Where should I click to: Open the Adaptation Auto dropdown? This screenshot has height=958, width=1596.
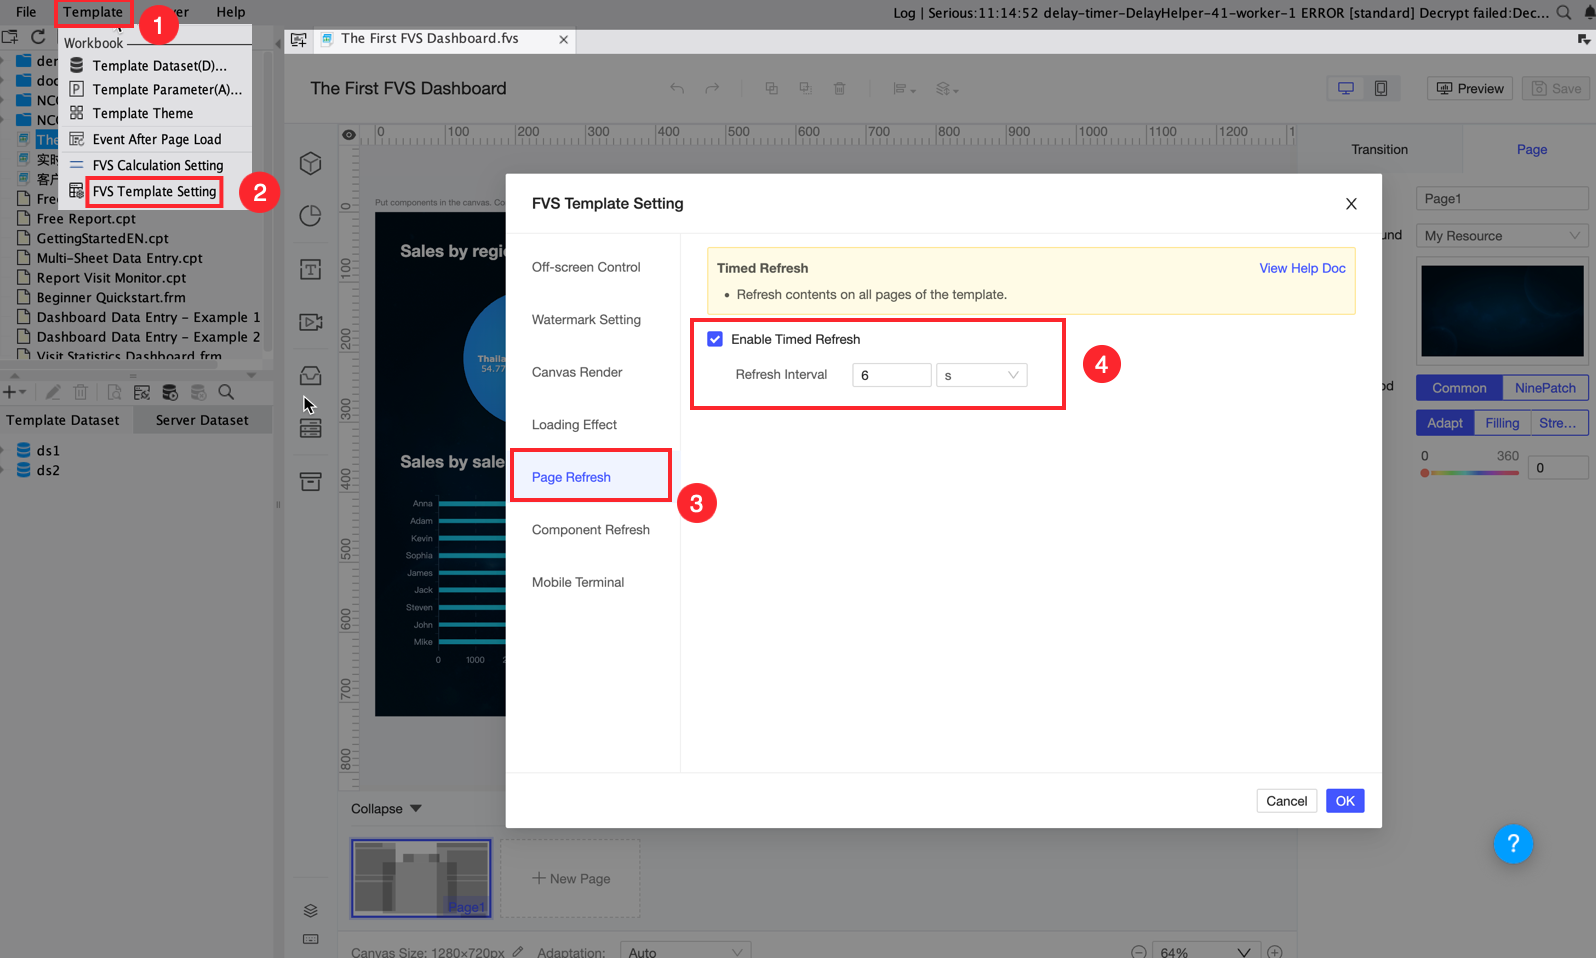tap(685, 952)
